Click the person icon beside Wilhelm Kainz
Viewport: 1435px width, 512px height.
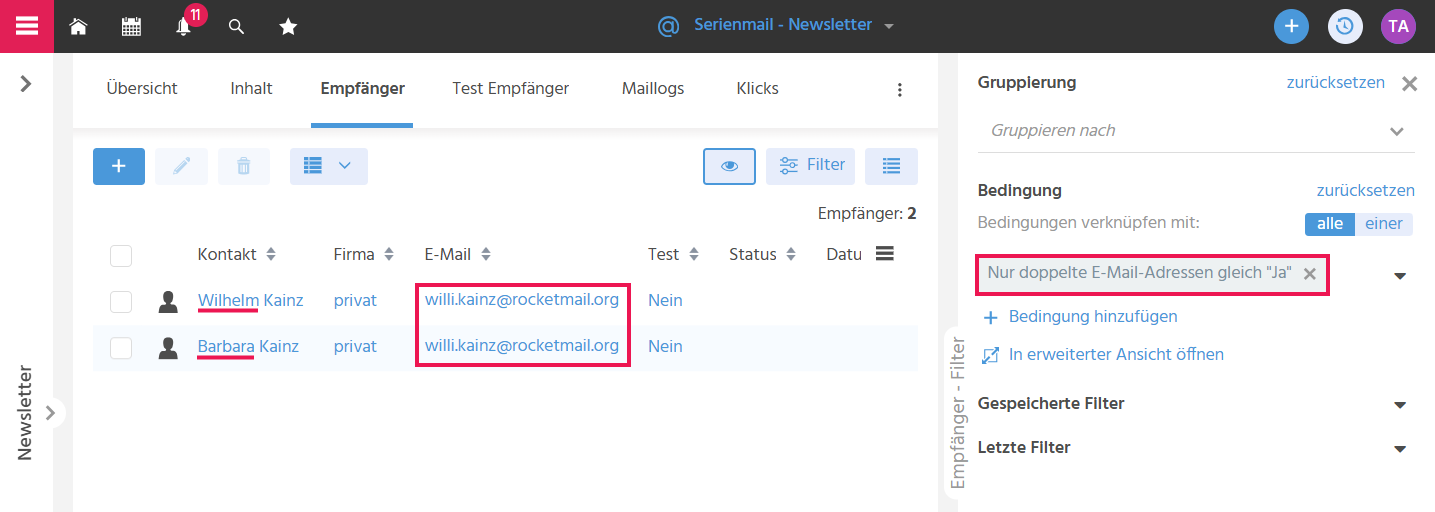pyautogui.click(x=168, y=301)
